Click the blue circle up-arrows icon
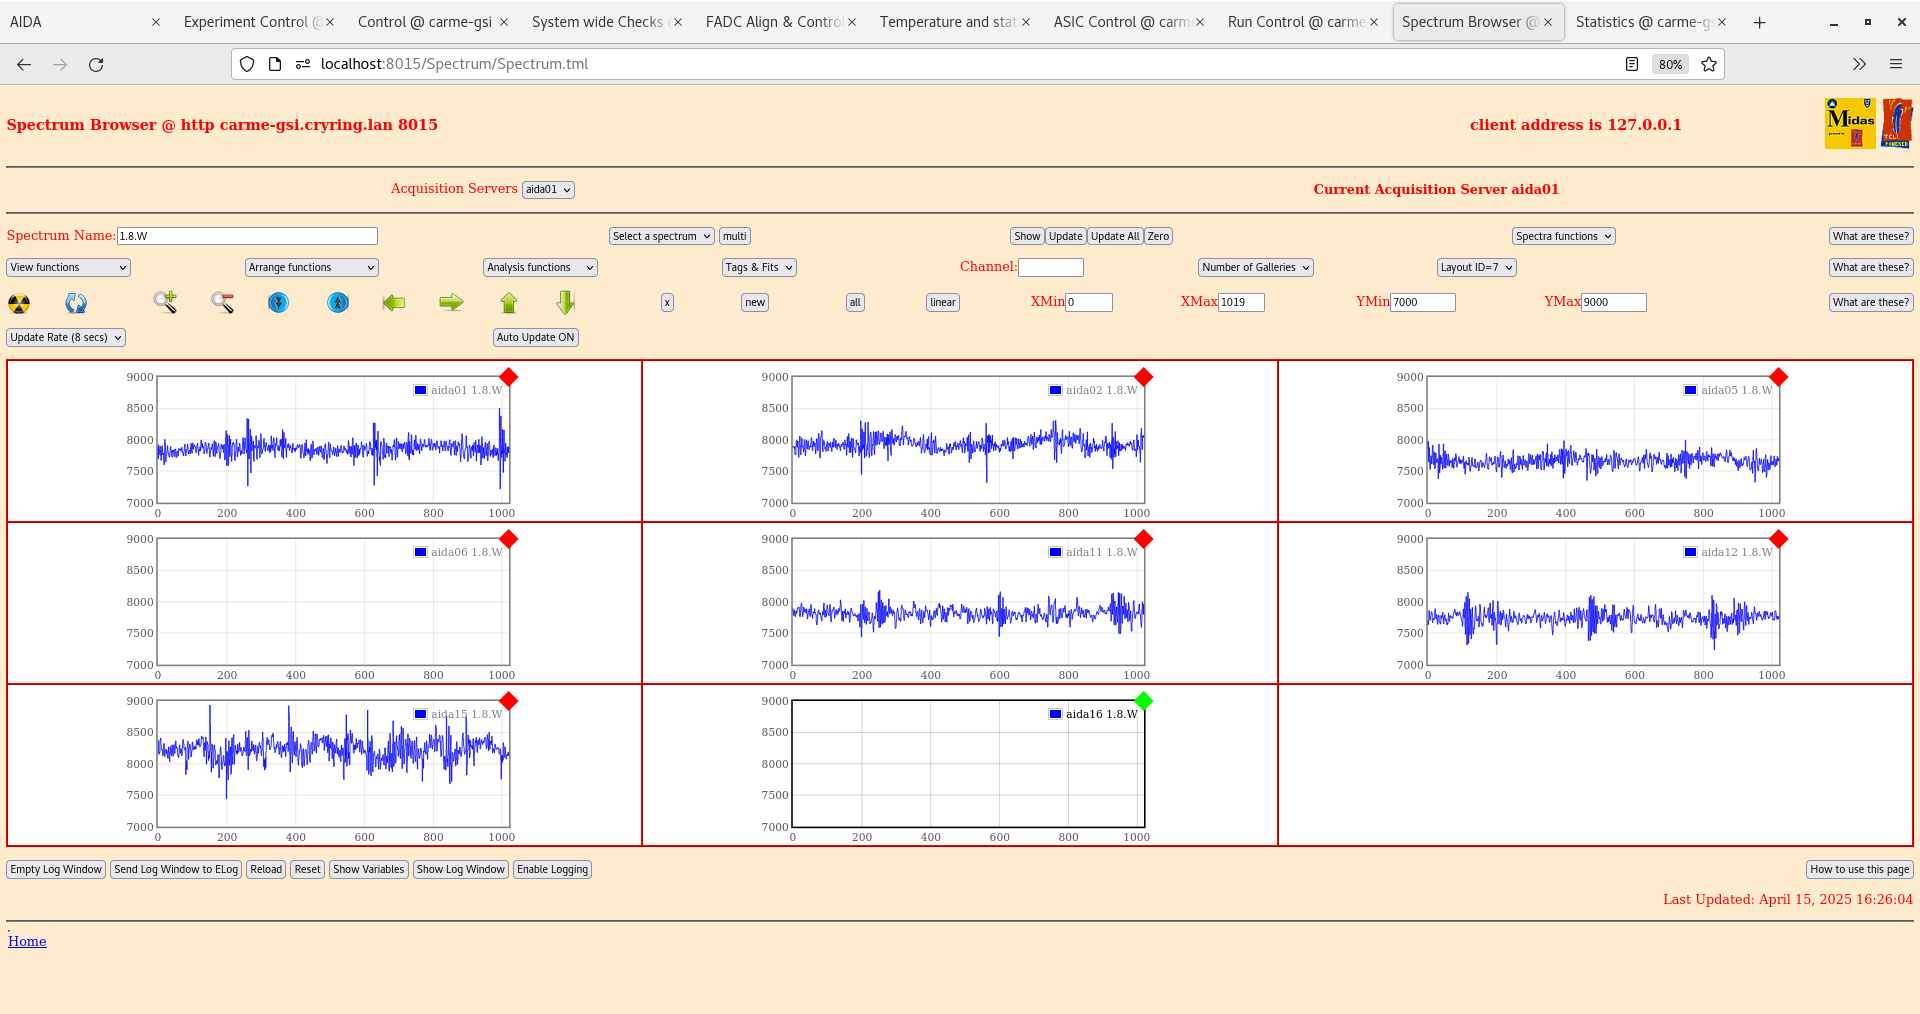 point(338,302)
